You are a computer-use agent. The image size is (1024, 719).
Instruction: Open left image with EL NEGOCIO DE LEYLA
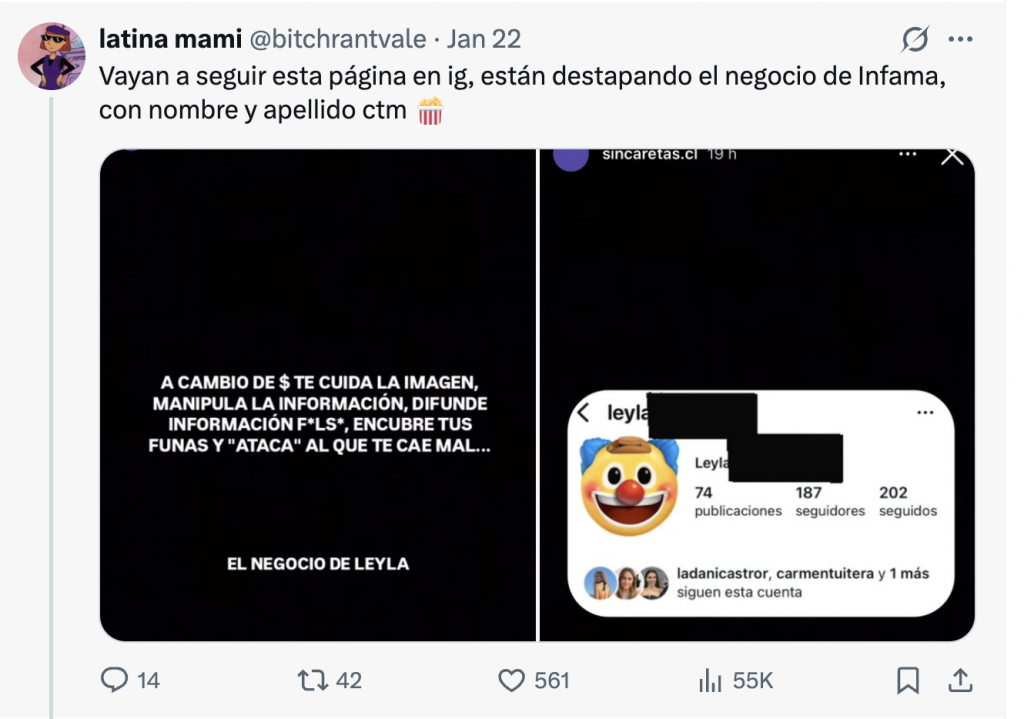coord(318,395)
